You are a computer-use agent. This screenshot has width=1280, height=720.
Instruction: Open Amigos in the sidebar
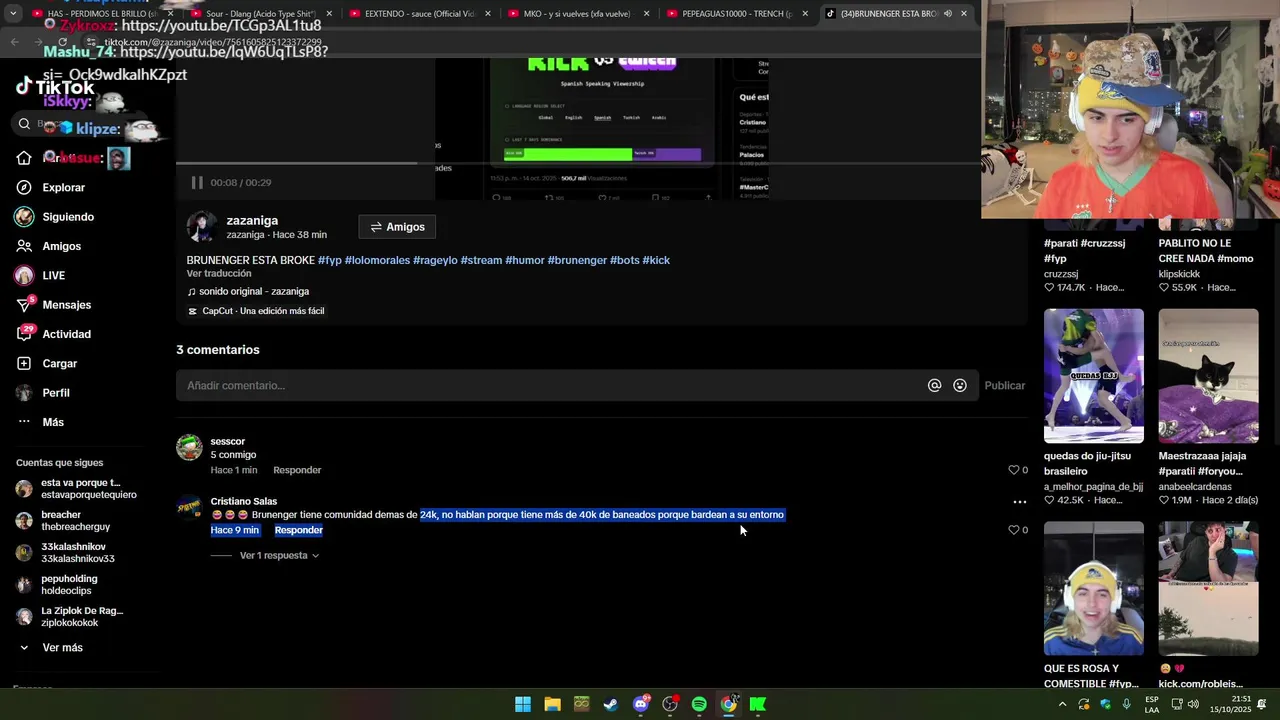(x=61, y=246)
